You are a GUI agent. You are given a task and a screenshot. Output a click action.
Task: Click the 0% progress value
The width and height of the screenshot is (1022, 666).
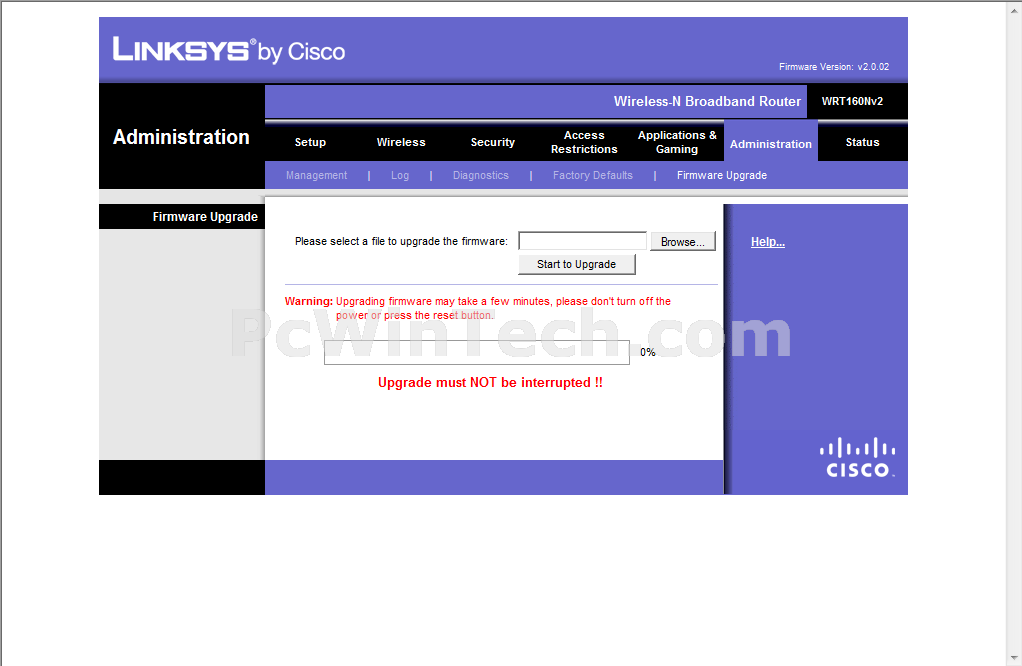point(647,352)
